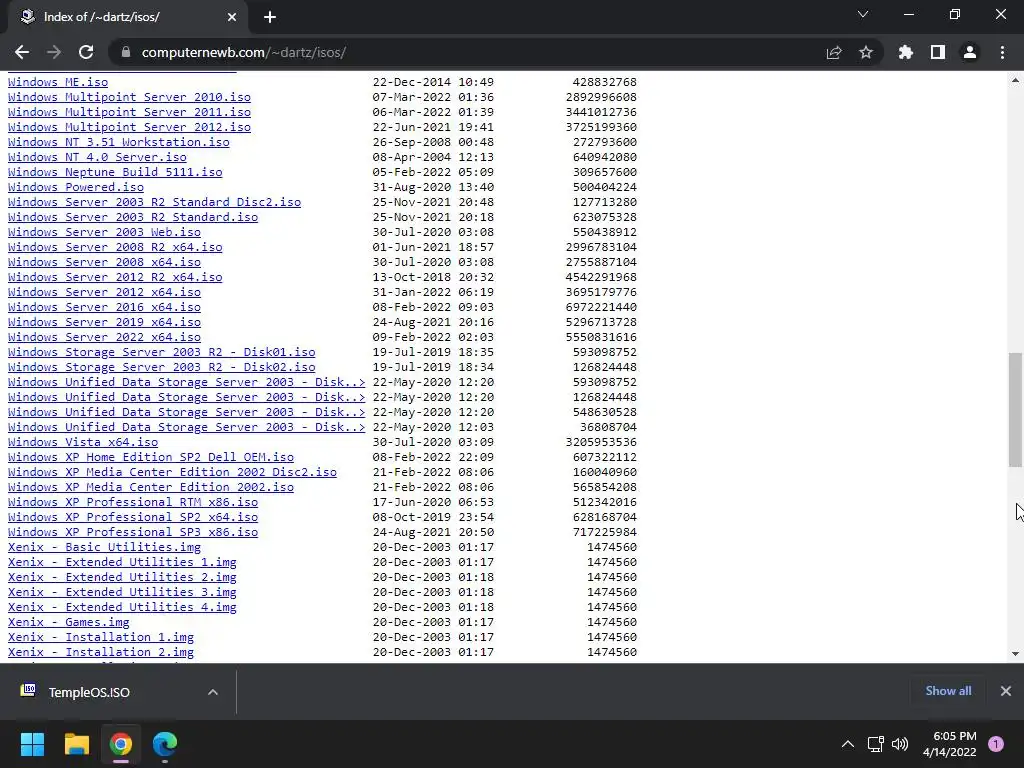This screenshot has width=1024, height=768.
Task: Select file size value 6972221440
Action: 601,308
